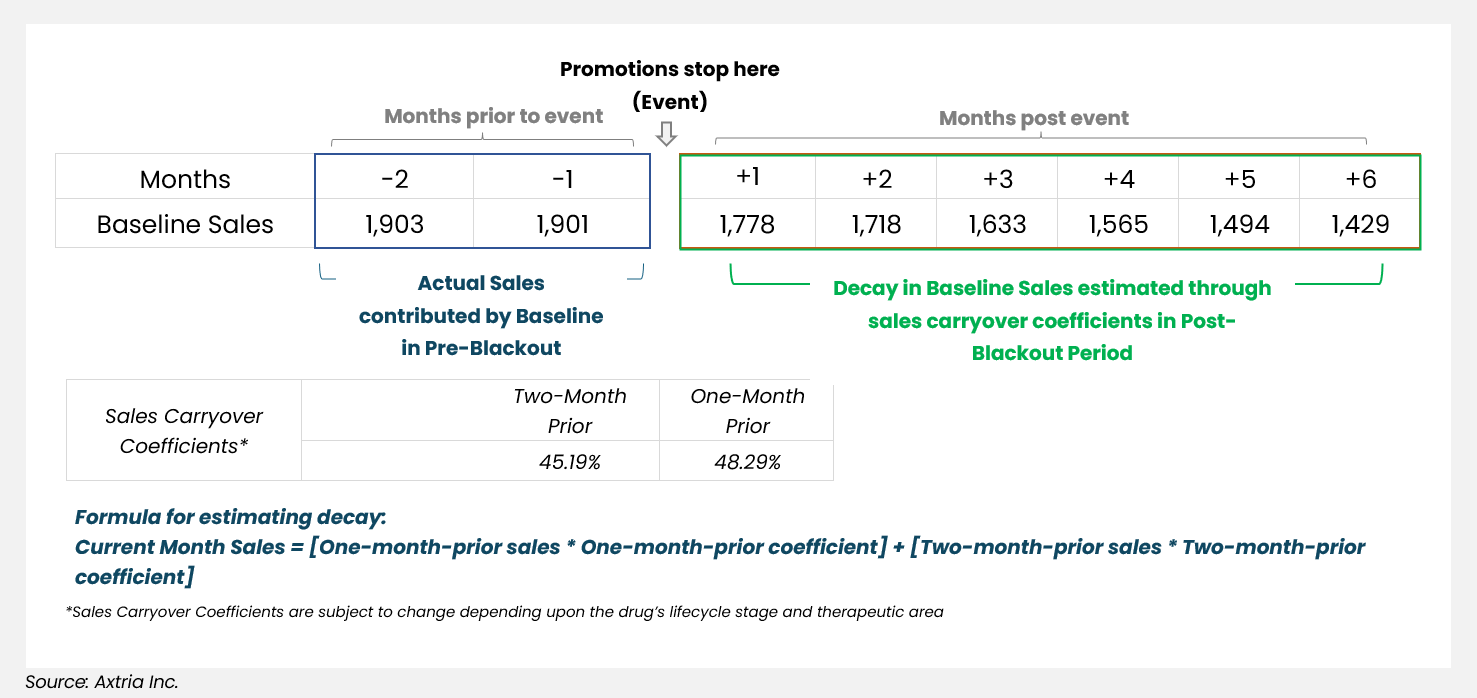Screen dimensions: 1477x698
Task: Select the month -1 header cell
Action: click(x=561, y=179)
